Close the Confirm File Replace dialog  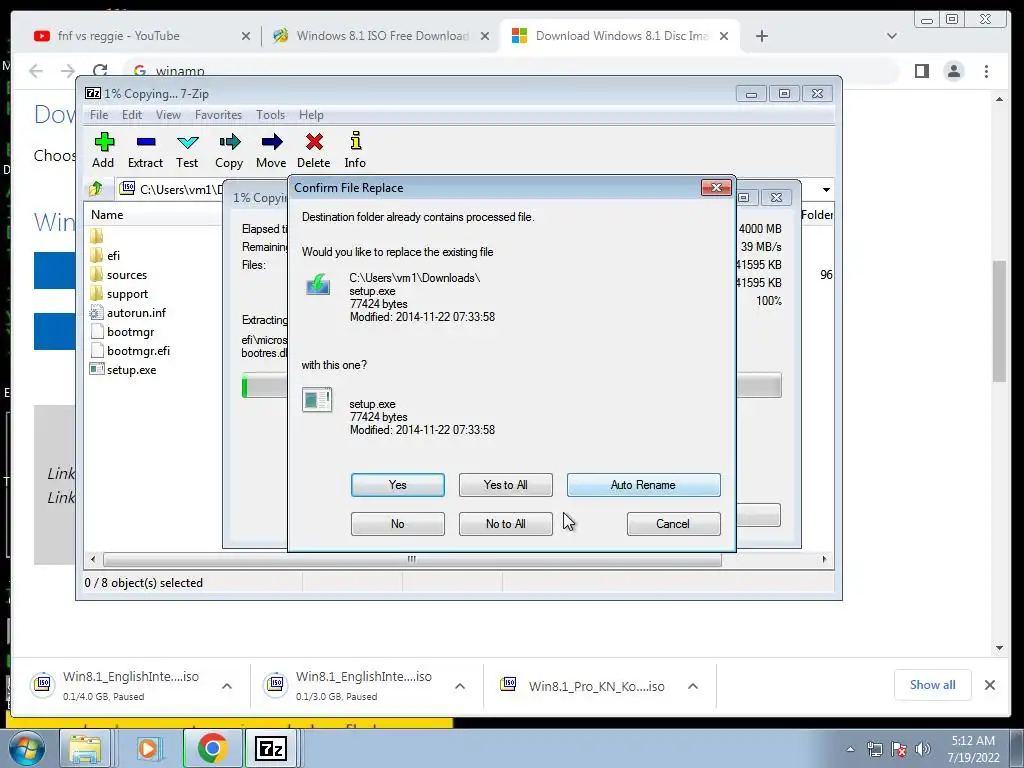click(716, 188)
